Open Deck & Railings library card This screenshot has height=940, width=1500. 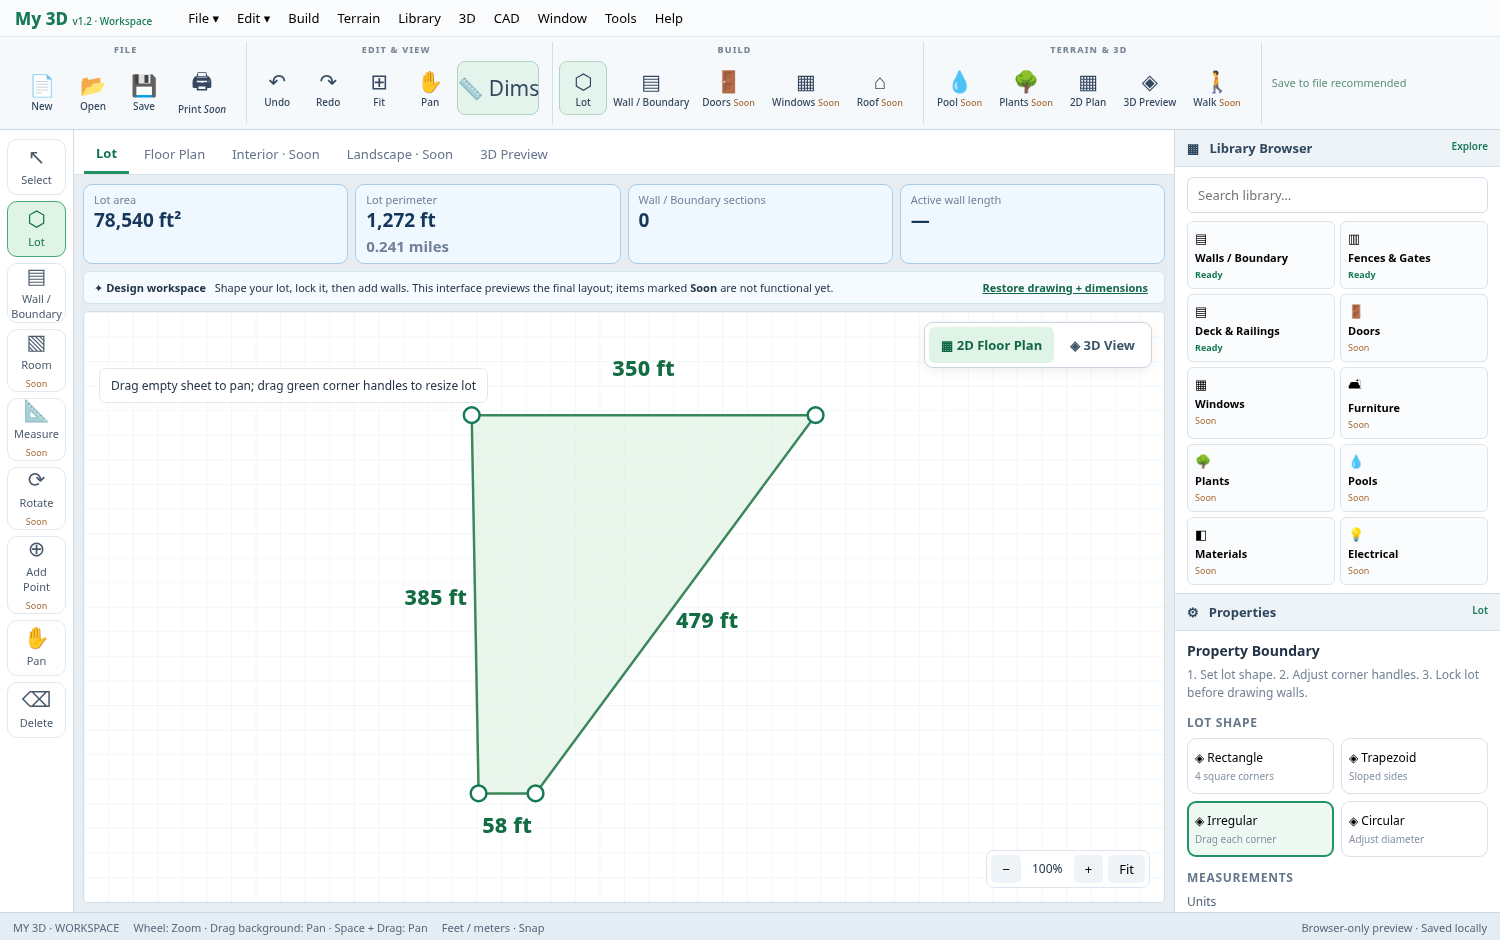tap(1260, 328)
